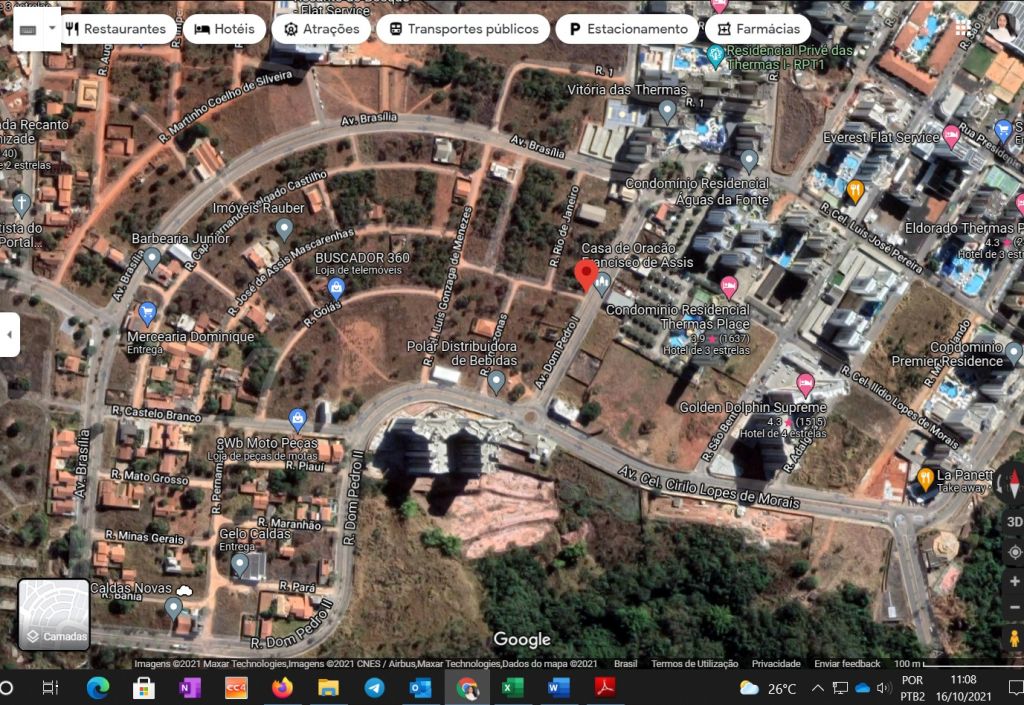This screenshot has height=705, width=1024.
Task: Select the Polar Distribuidora de Bebidas pin
Action: 496,382
